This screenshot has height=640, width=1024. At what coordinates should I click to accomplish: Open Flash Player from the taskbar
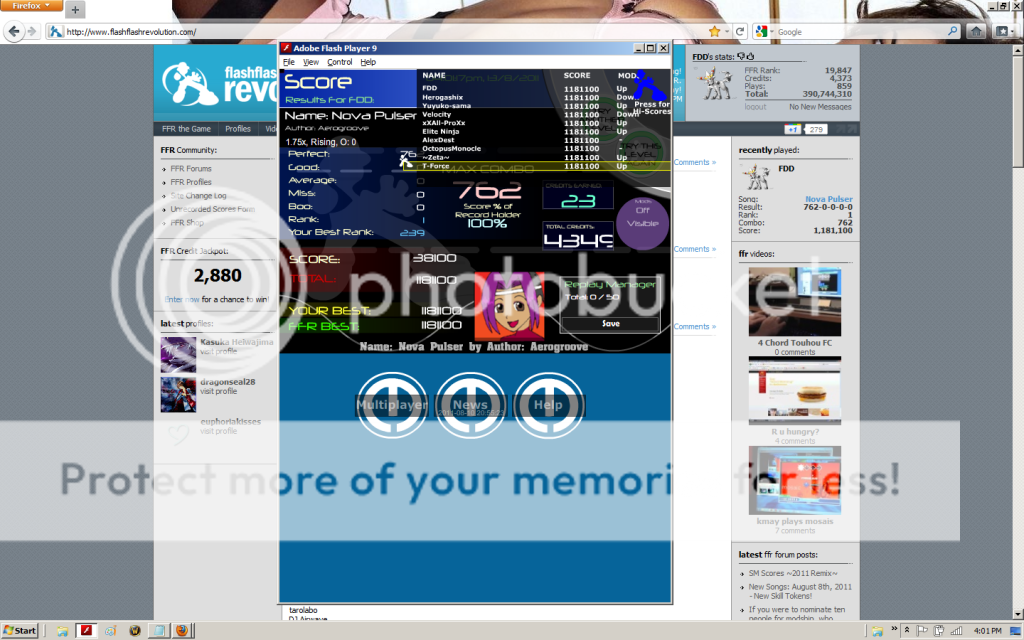click(x=87, y=631)
